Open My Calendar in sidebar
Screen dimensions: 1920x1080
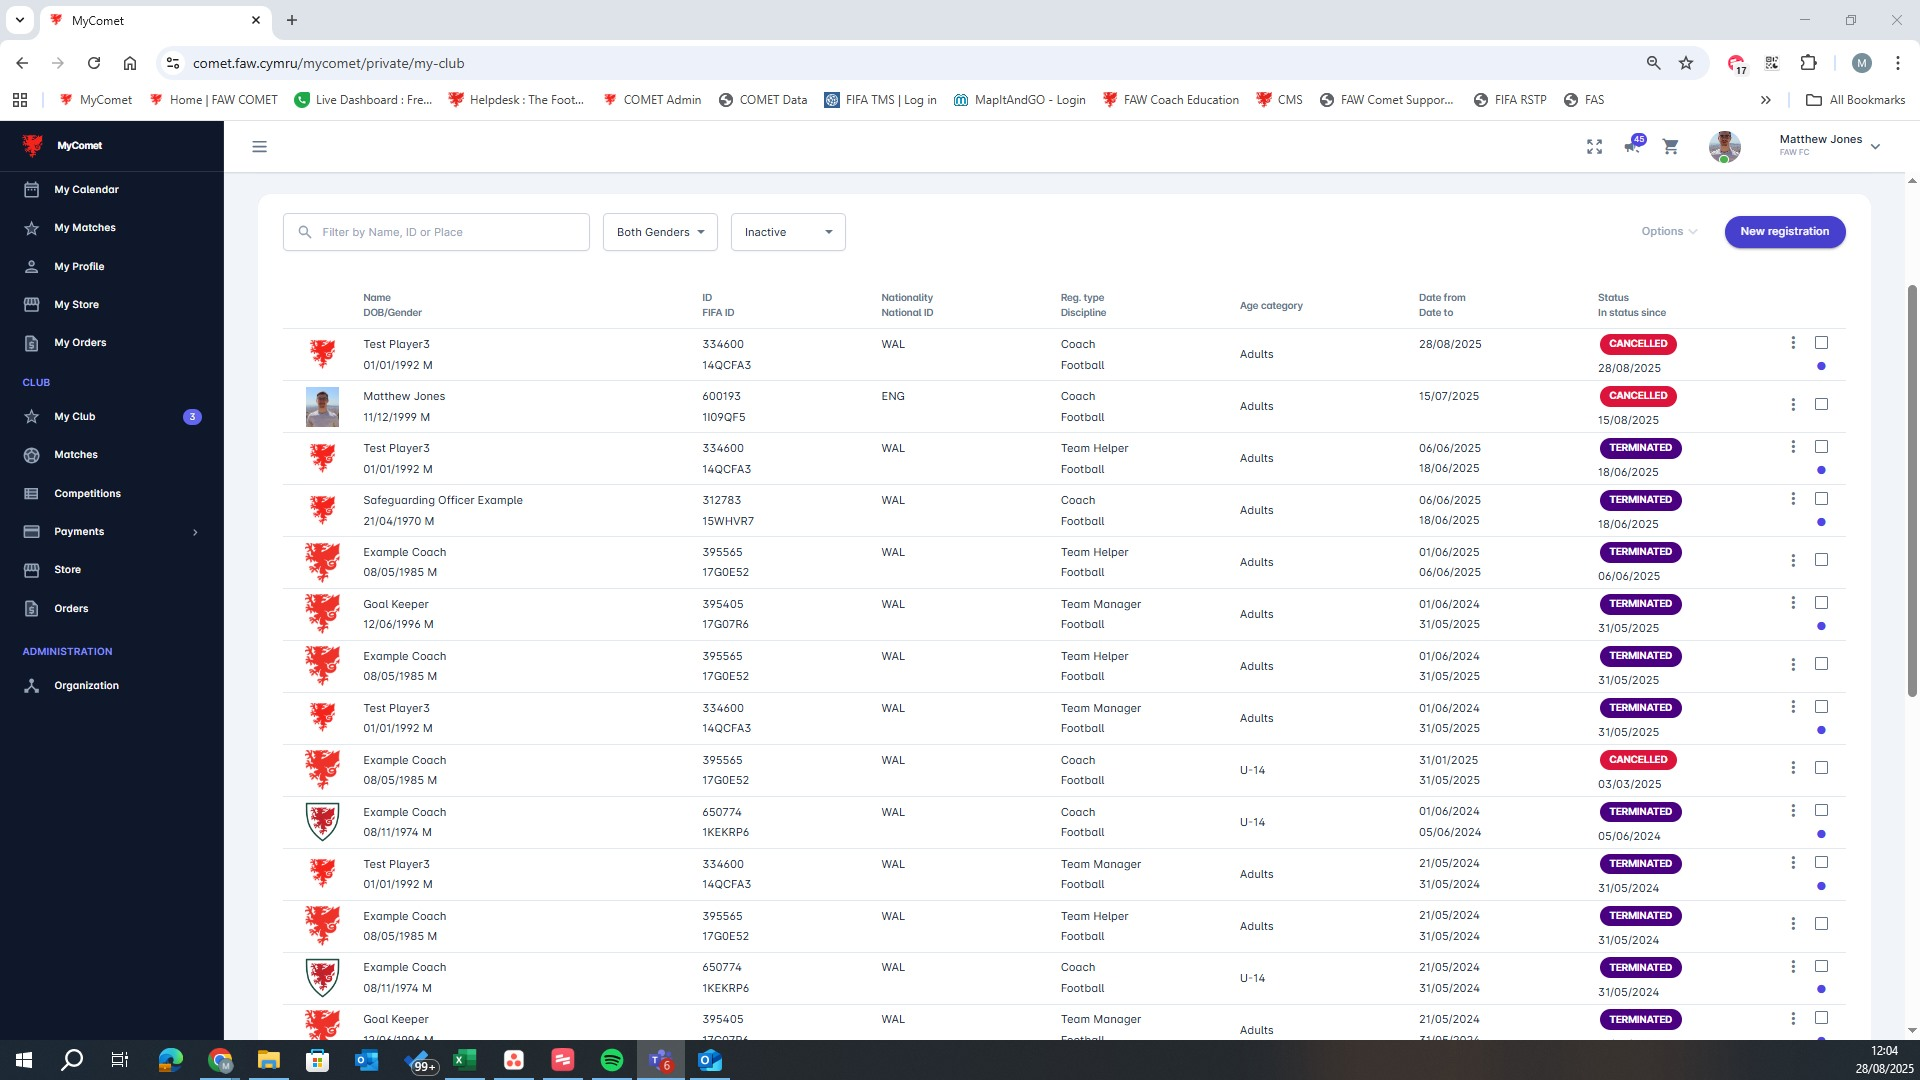(86, 189)
